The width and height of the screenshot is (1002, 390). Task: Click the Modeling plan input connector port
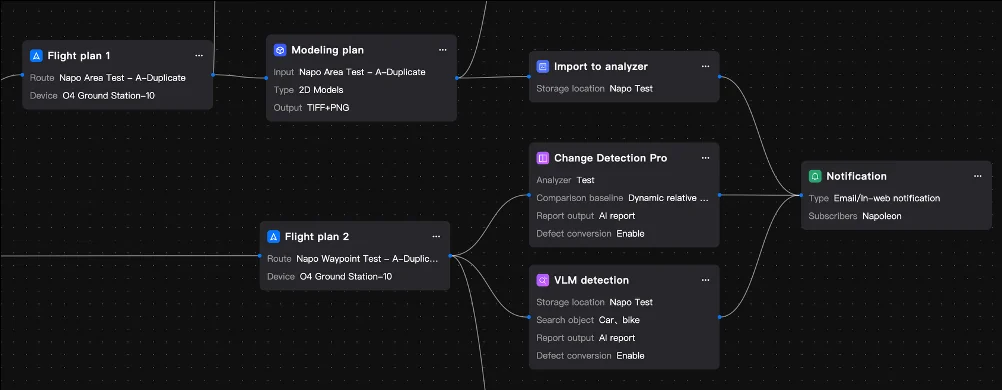[x=266, y=78]
